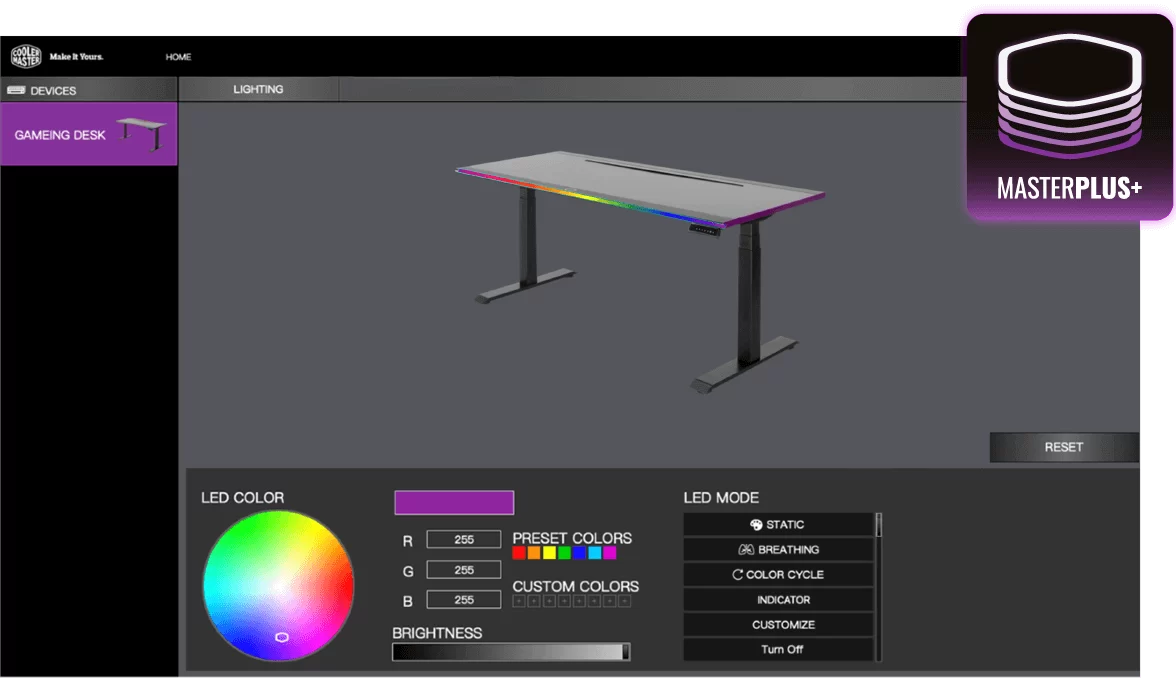Click the G value input field
The image size is (1176, 678).
coord(464,570)
